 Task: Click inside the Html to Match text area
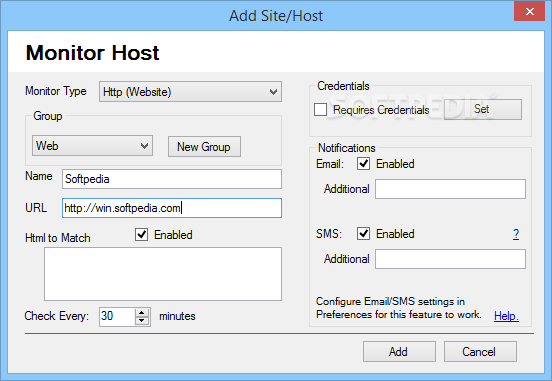tap(163, 274)
